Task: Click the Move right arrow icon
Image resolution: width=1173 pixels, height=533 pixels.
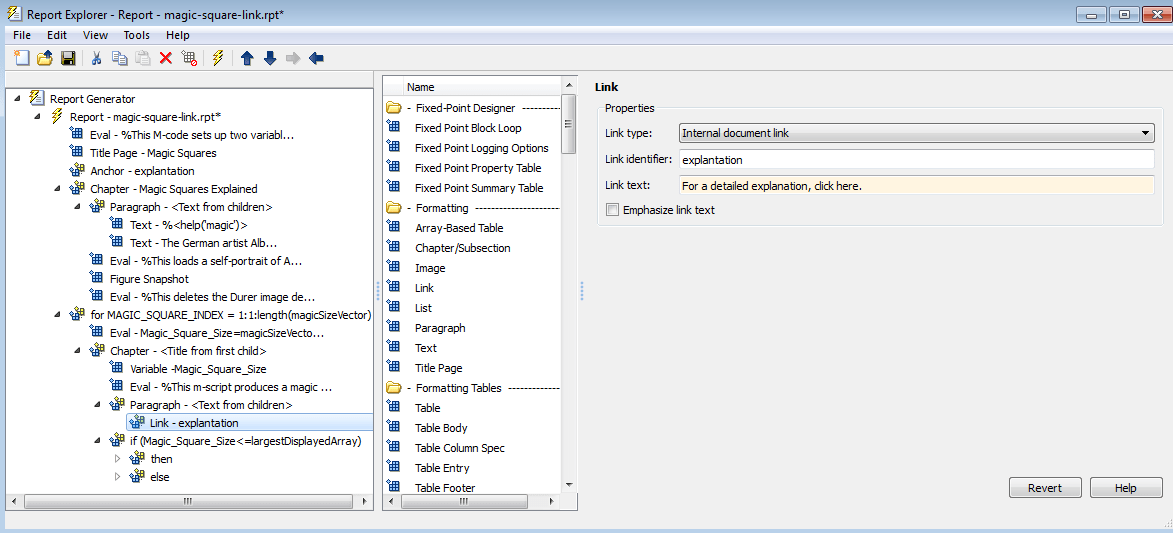Action: (293, 58)
